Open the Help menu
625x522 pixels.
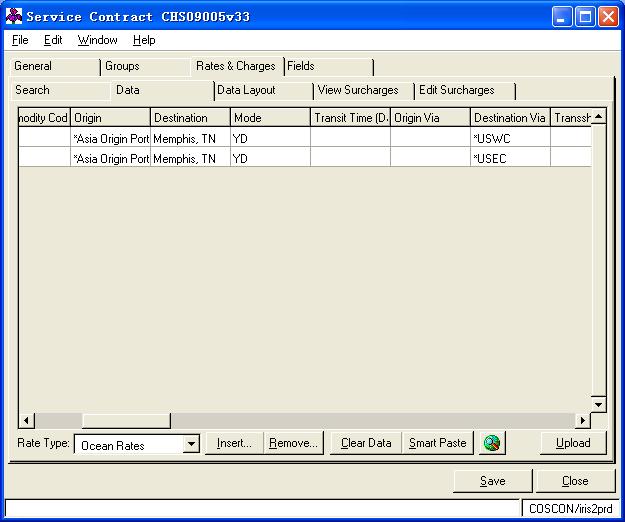coord(144,40)
